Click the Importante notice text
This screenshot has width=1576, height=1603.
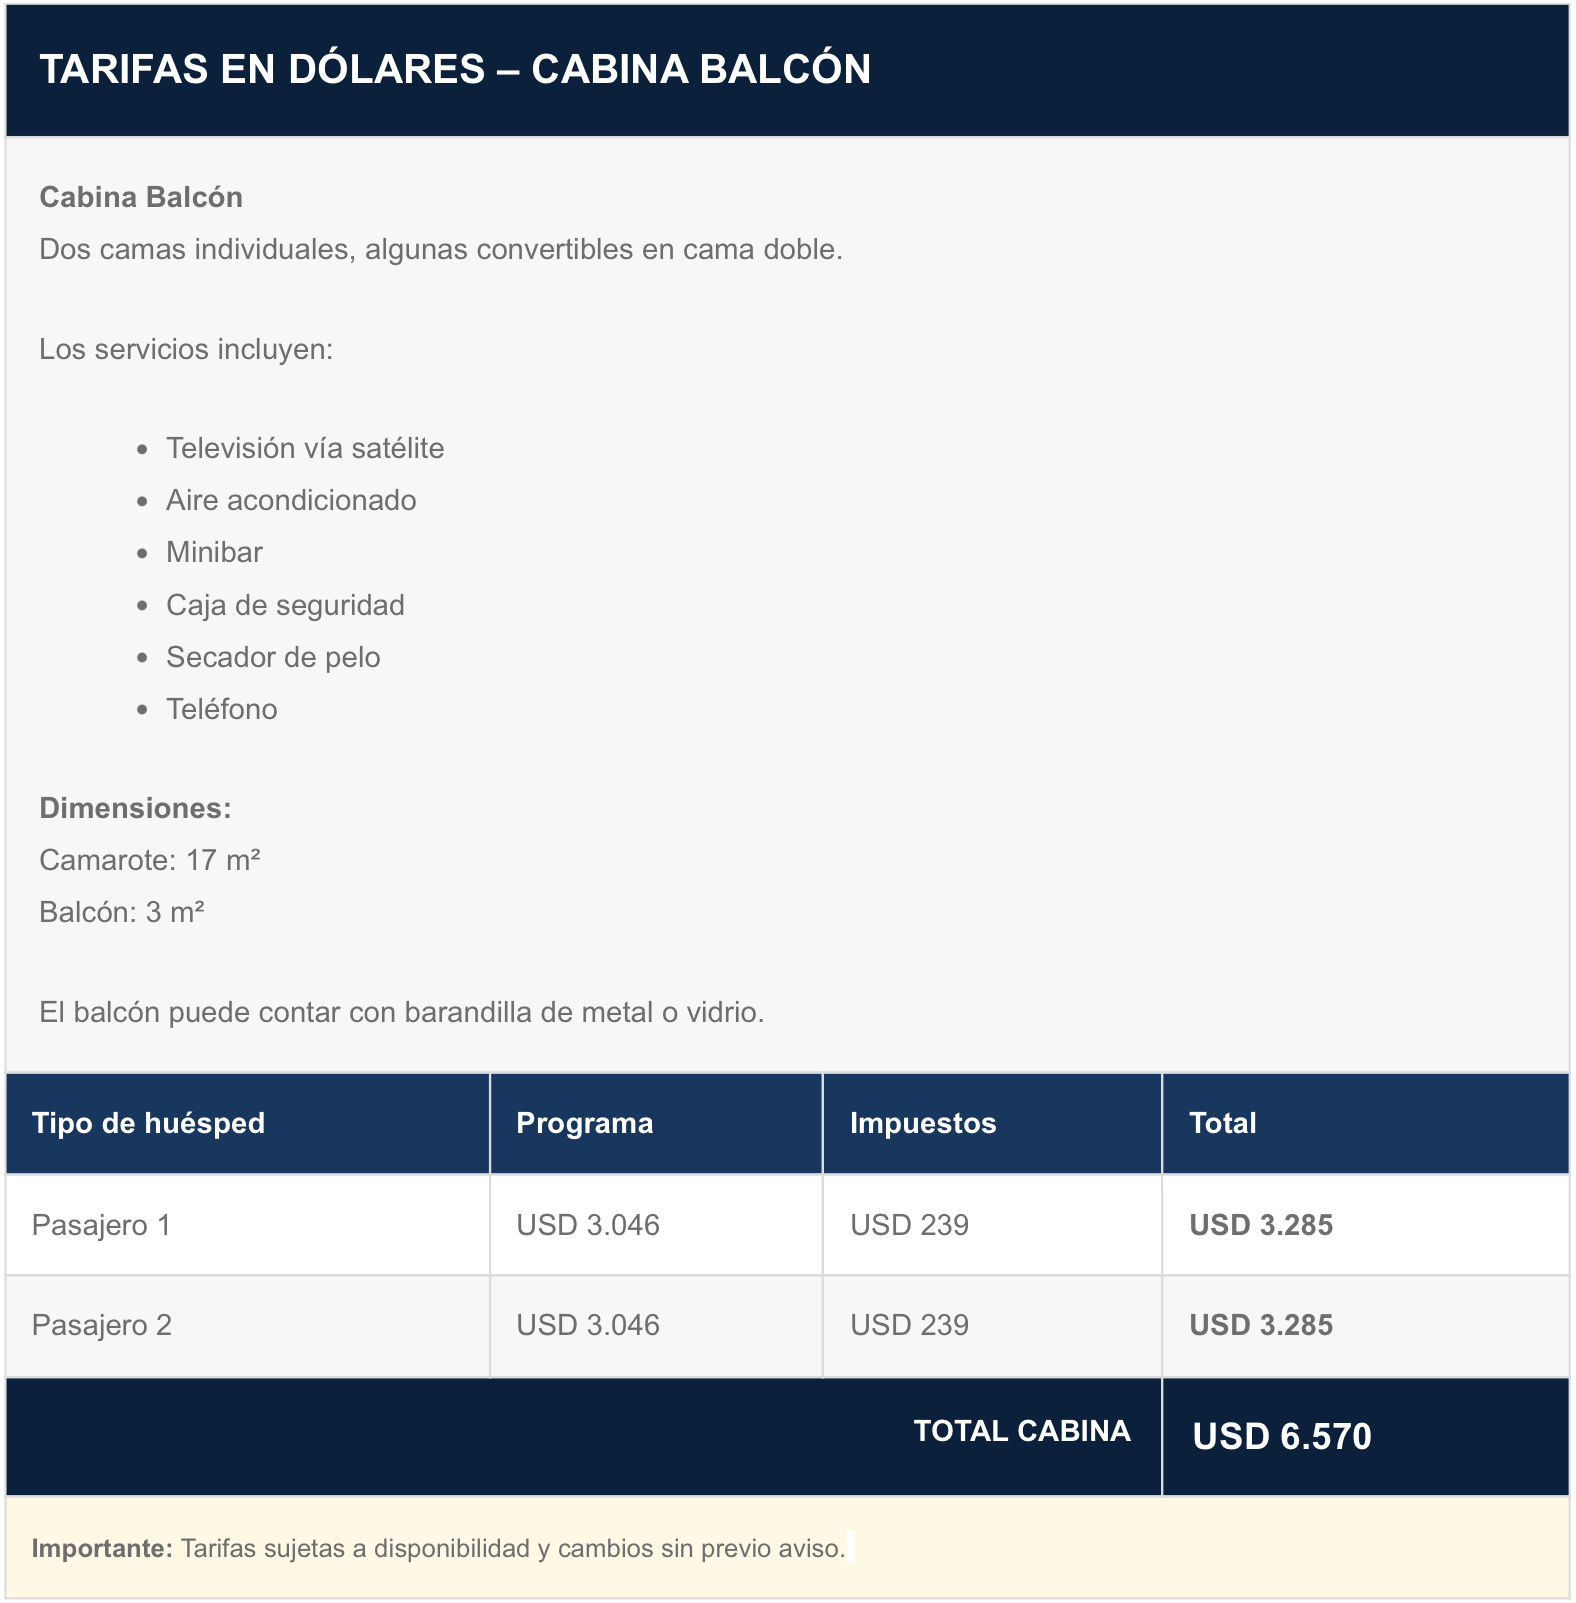tap(438, 1548)
